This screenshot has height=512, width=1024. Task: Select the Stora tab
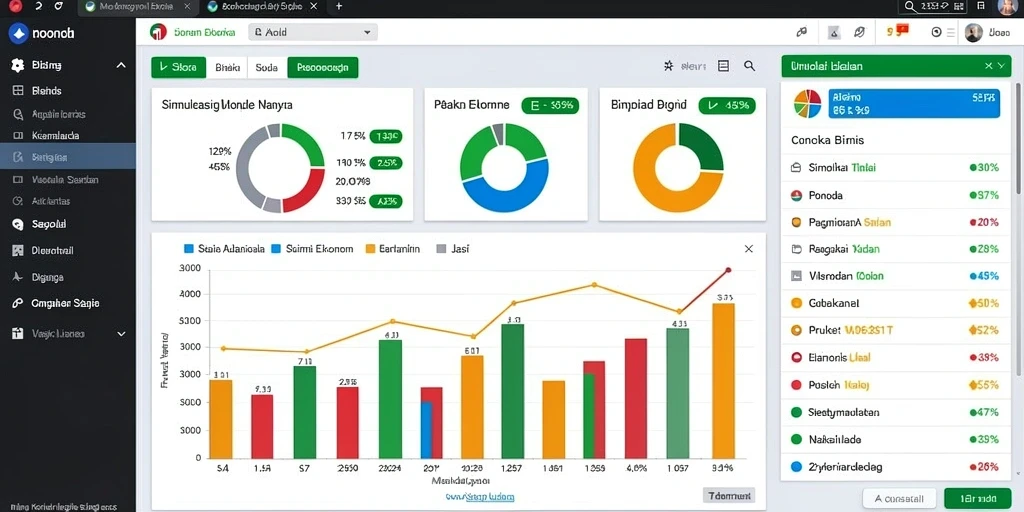tap(179, 67)
